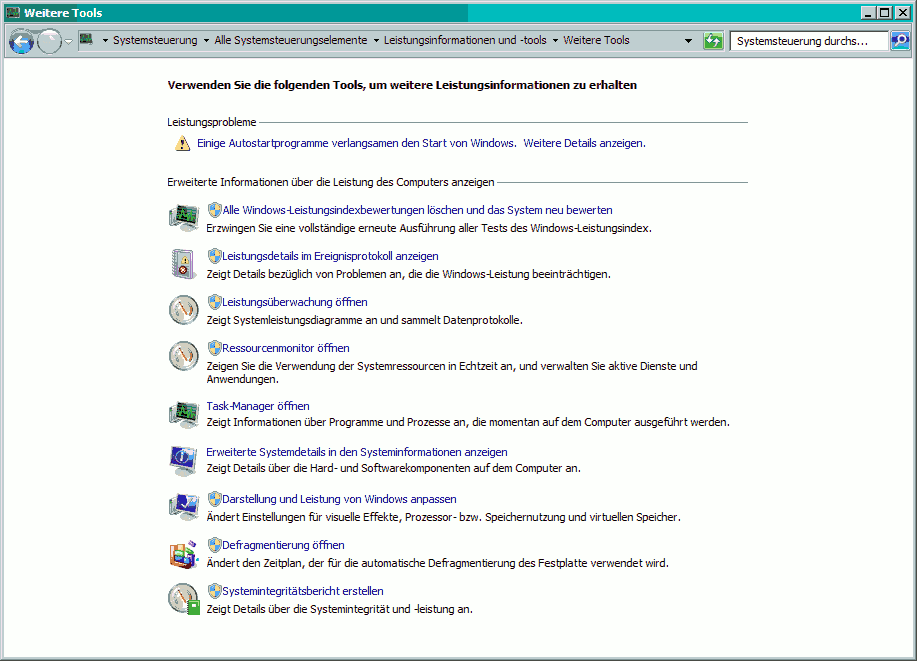Viewport: 917px width, 661px height.
Task: Click the window icon in title bar
Action: (x=13, y=12)
